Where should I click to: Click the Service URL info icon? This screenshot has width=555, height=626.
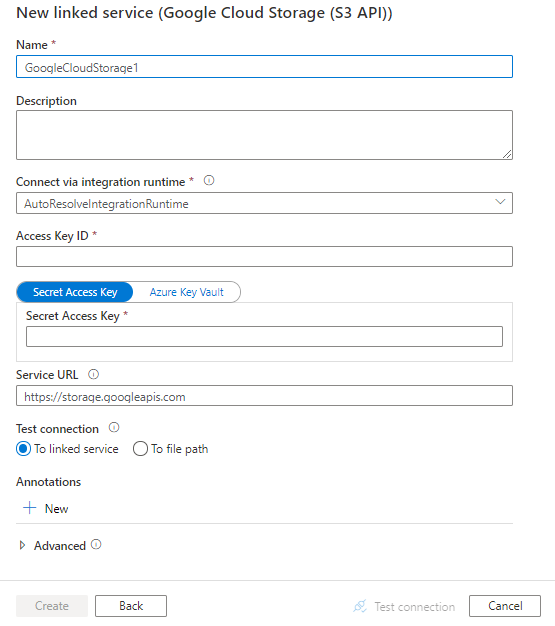(93, 374)
